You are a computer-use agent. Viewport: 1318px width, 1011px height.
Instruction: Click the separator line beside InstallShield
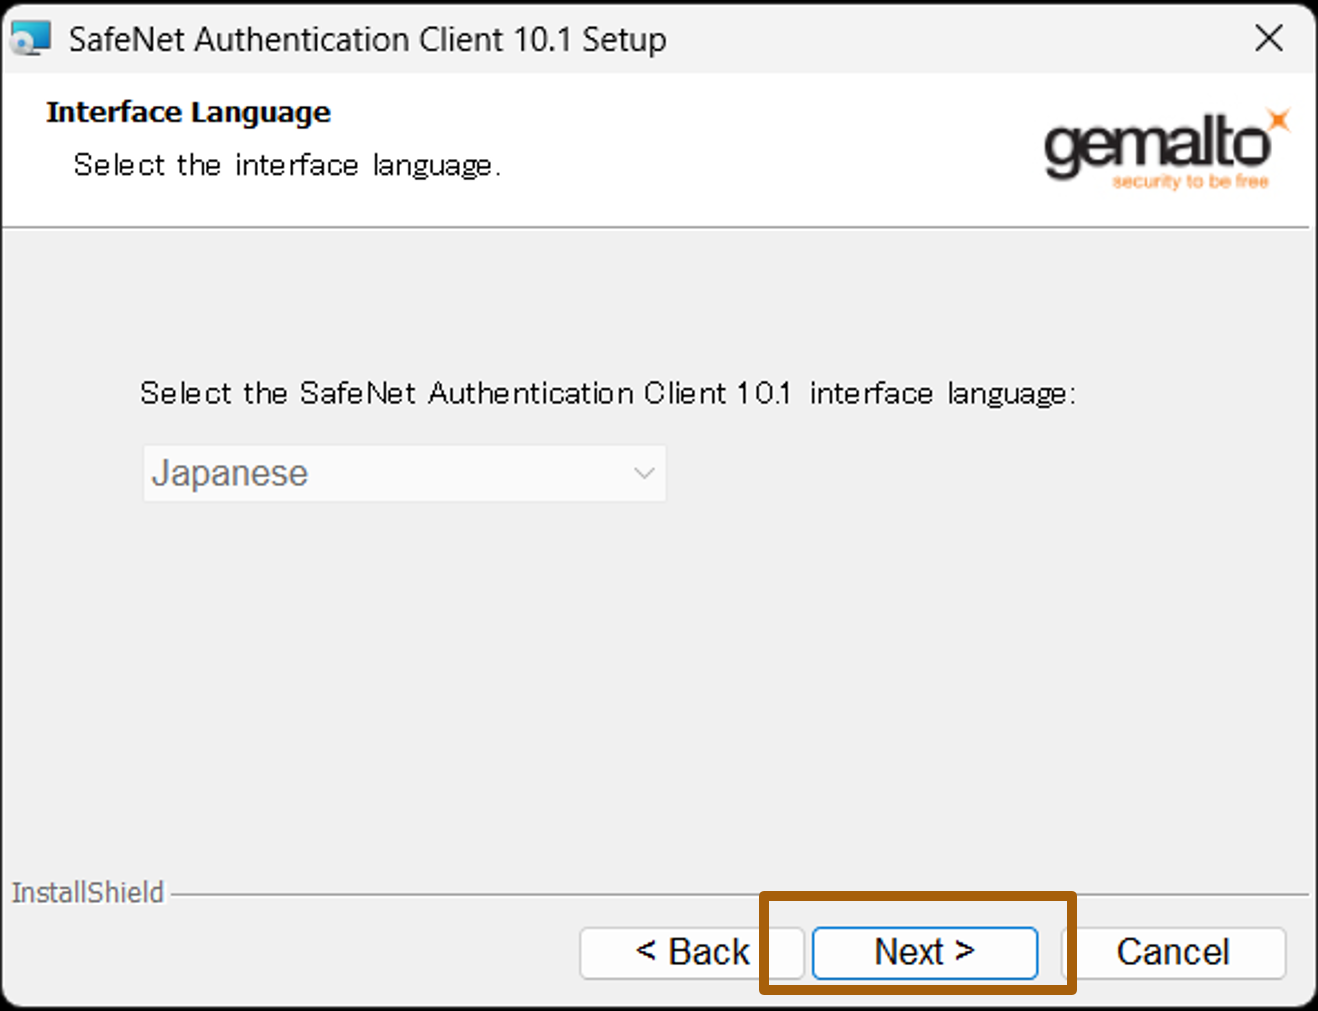[740, 894]
